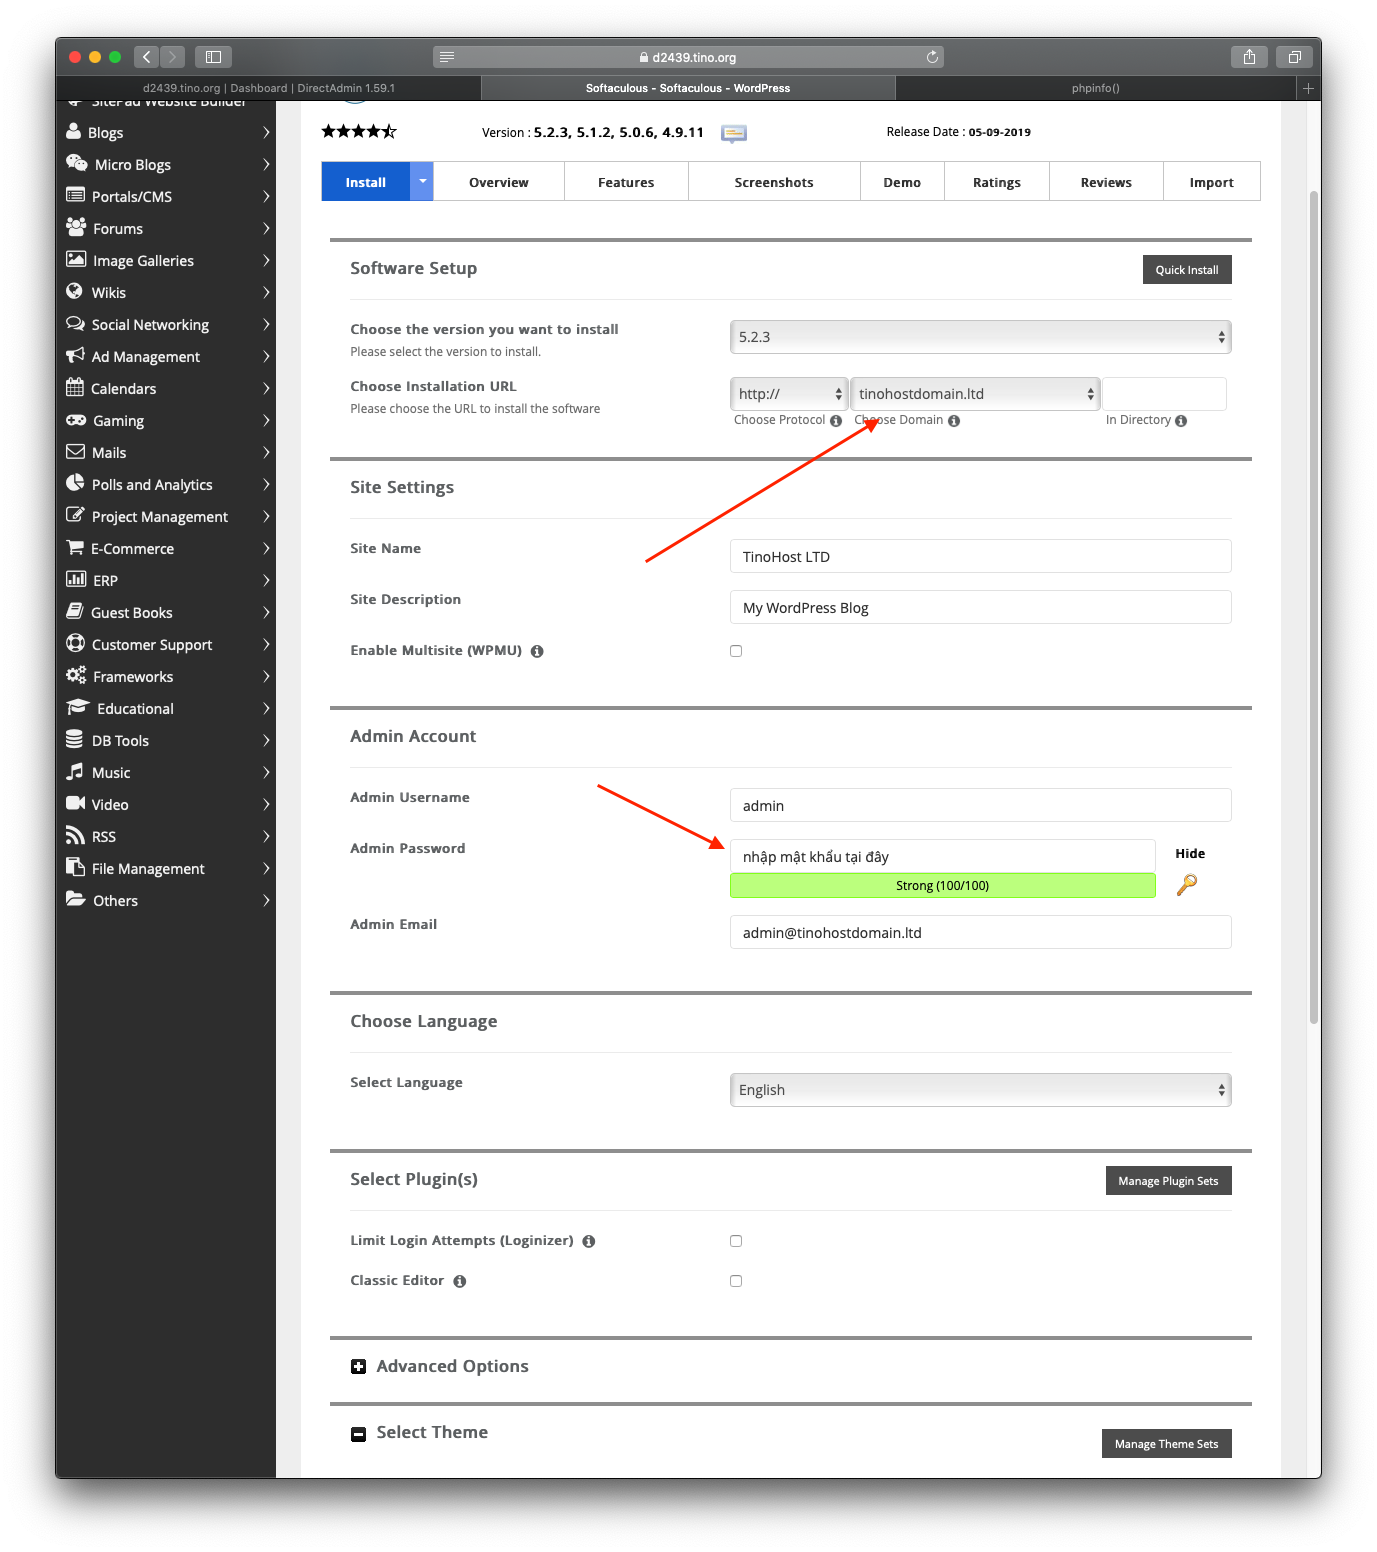The image size is (1377, 1552).
Task: Click Hide next to the admin password
Action: coord(1190,854)
